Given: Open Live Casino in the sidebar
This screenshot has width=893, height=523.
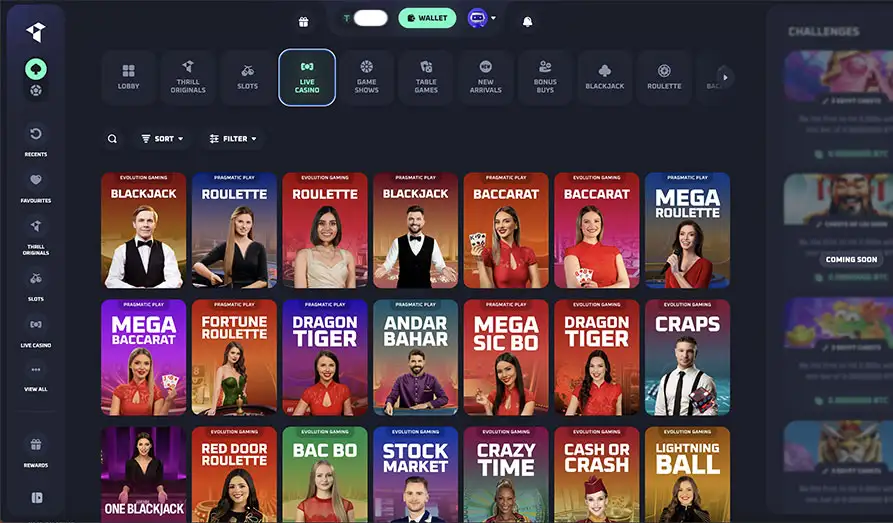Looking at the screenshot, I should coord(36,332).
